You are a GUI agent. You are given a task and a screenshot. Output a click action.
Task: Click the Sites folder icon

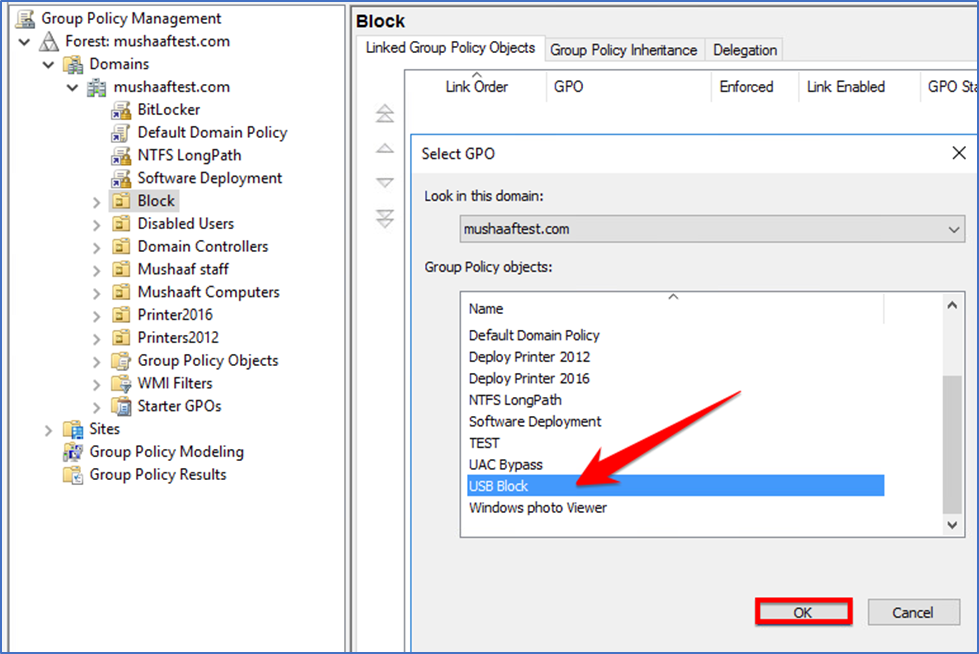point(73,429)
